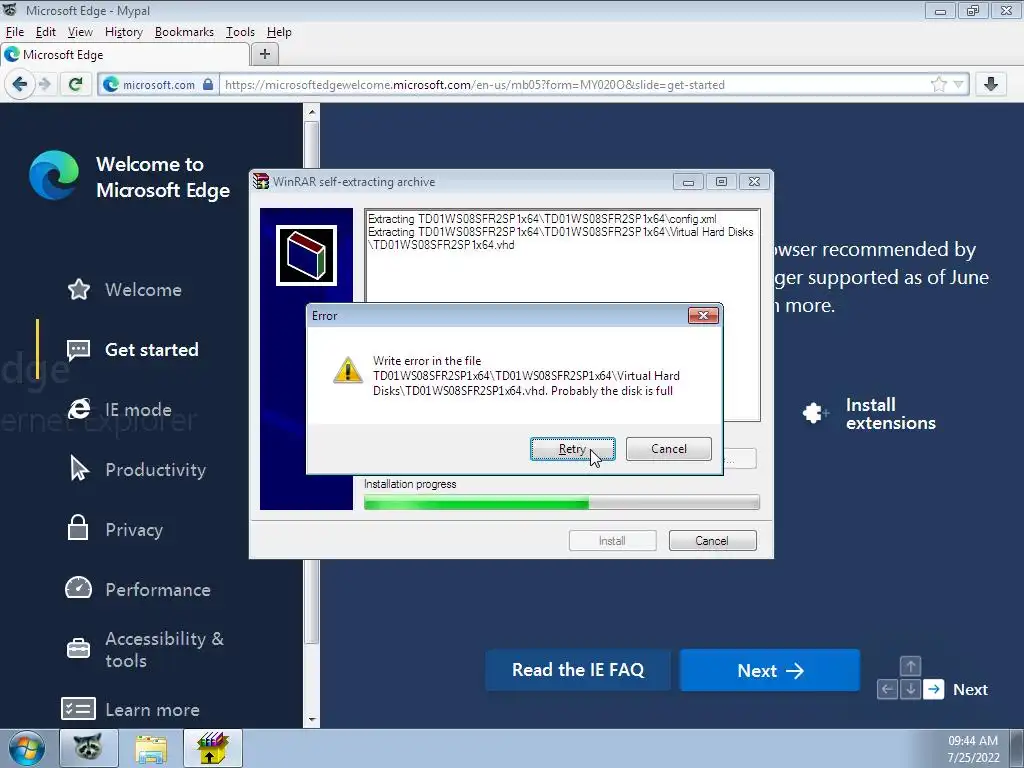Open the View menu
The image size is (1024, 768).
pyautogui.click(x=80, y=32)
